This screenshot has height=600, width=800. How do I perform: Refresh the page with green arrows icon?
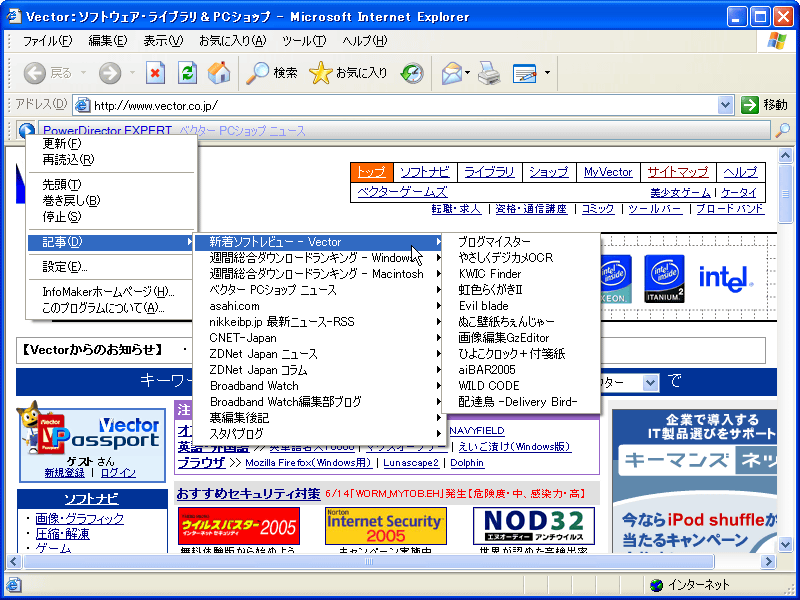click(187, 73)
